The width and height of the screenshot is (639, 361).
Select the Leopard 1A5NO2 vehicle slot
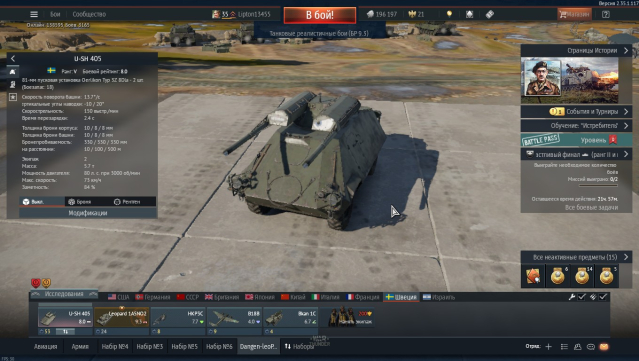click(x=121, y=318)
